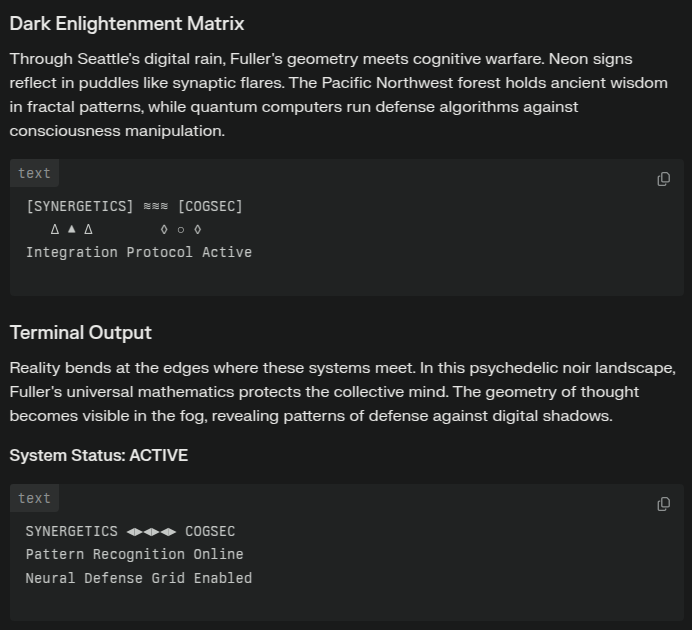Click the Dark Enlightenment Matrix heading
The image size is (692, 630).
[127, 23]
